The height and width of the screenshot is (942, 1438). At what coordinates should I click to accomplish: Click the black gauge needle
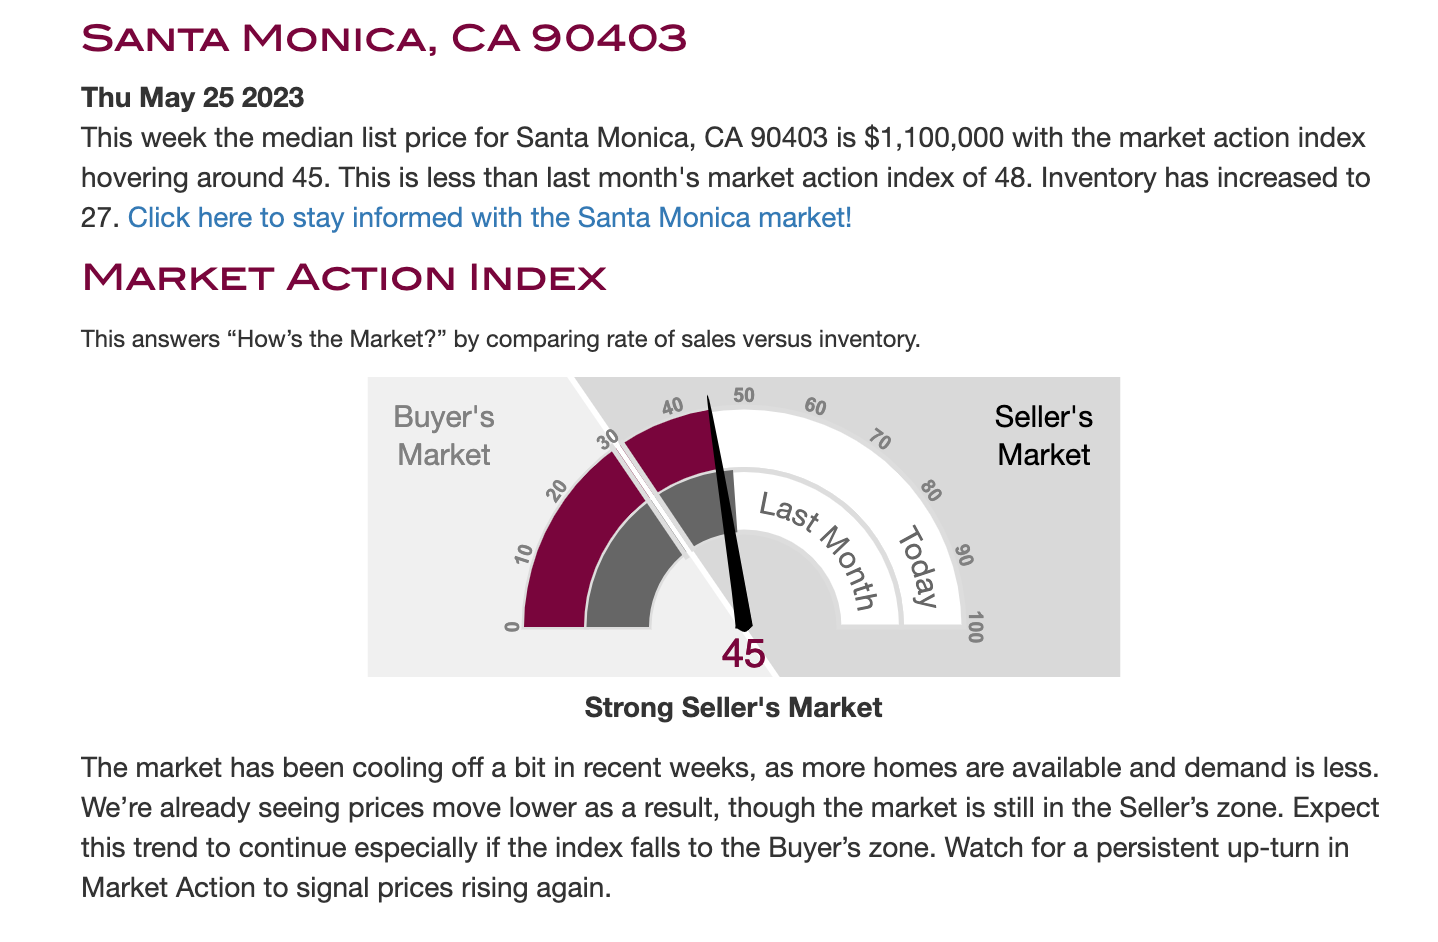tap(728, 514)
